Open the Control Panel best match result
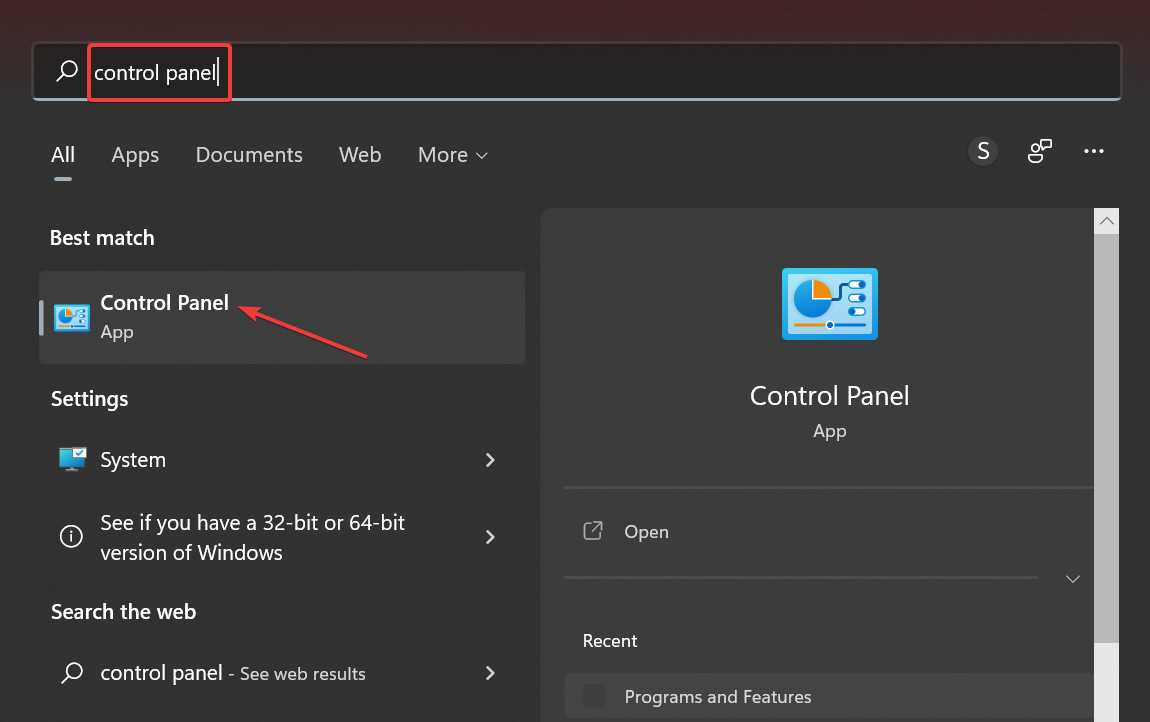The height and width of the screenshot is (722, 1150). 282,317
